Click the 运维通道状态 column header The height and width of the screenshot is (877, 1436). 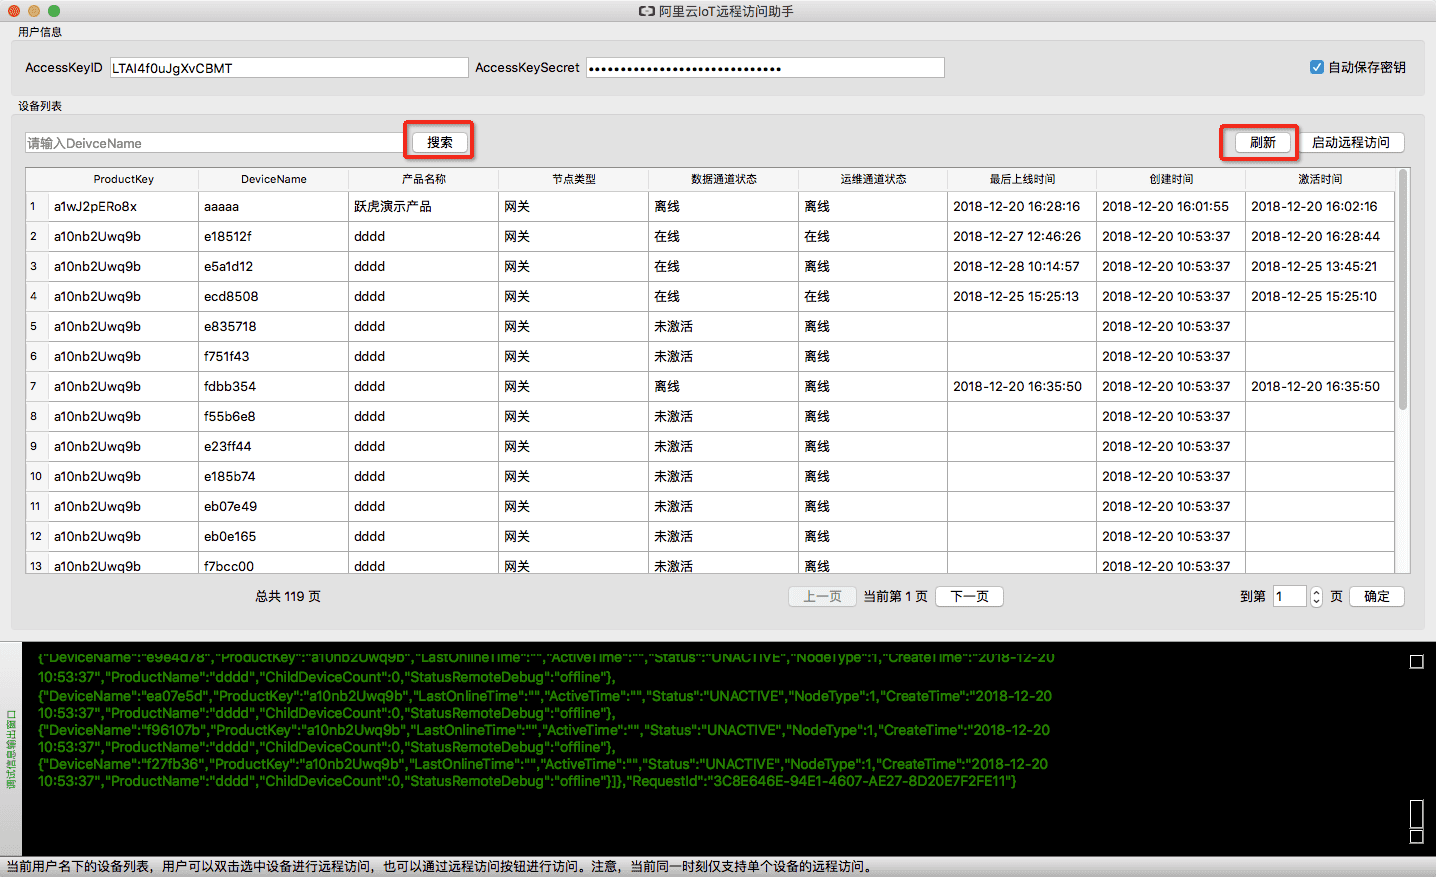pos(873,179)
